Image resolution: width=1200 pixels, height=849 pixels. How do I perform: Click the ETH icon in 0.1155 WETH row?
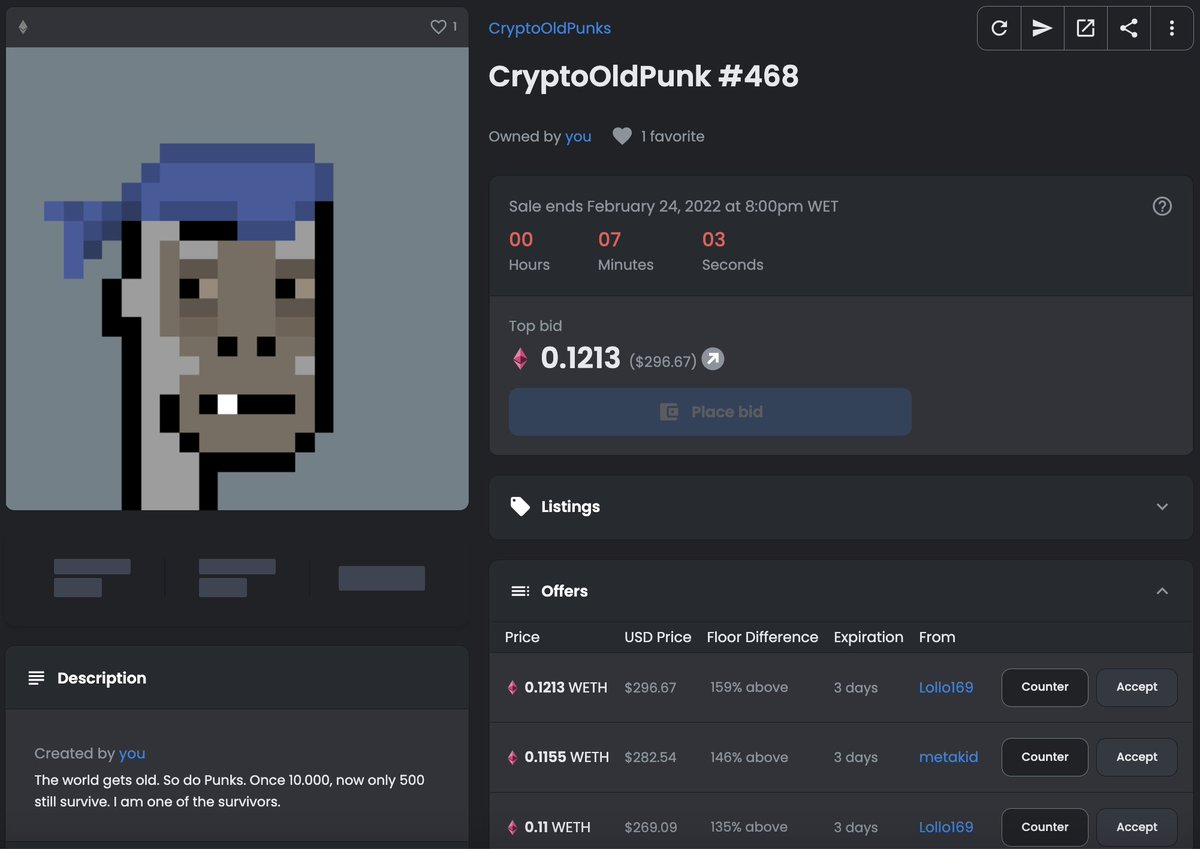(512, 757)
